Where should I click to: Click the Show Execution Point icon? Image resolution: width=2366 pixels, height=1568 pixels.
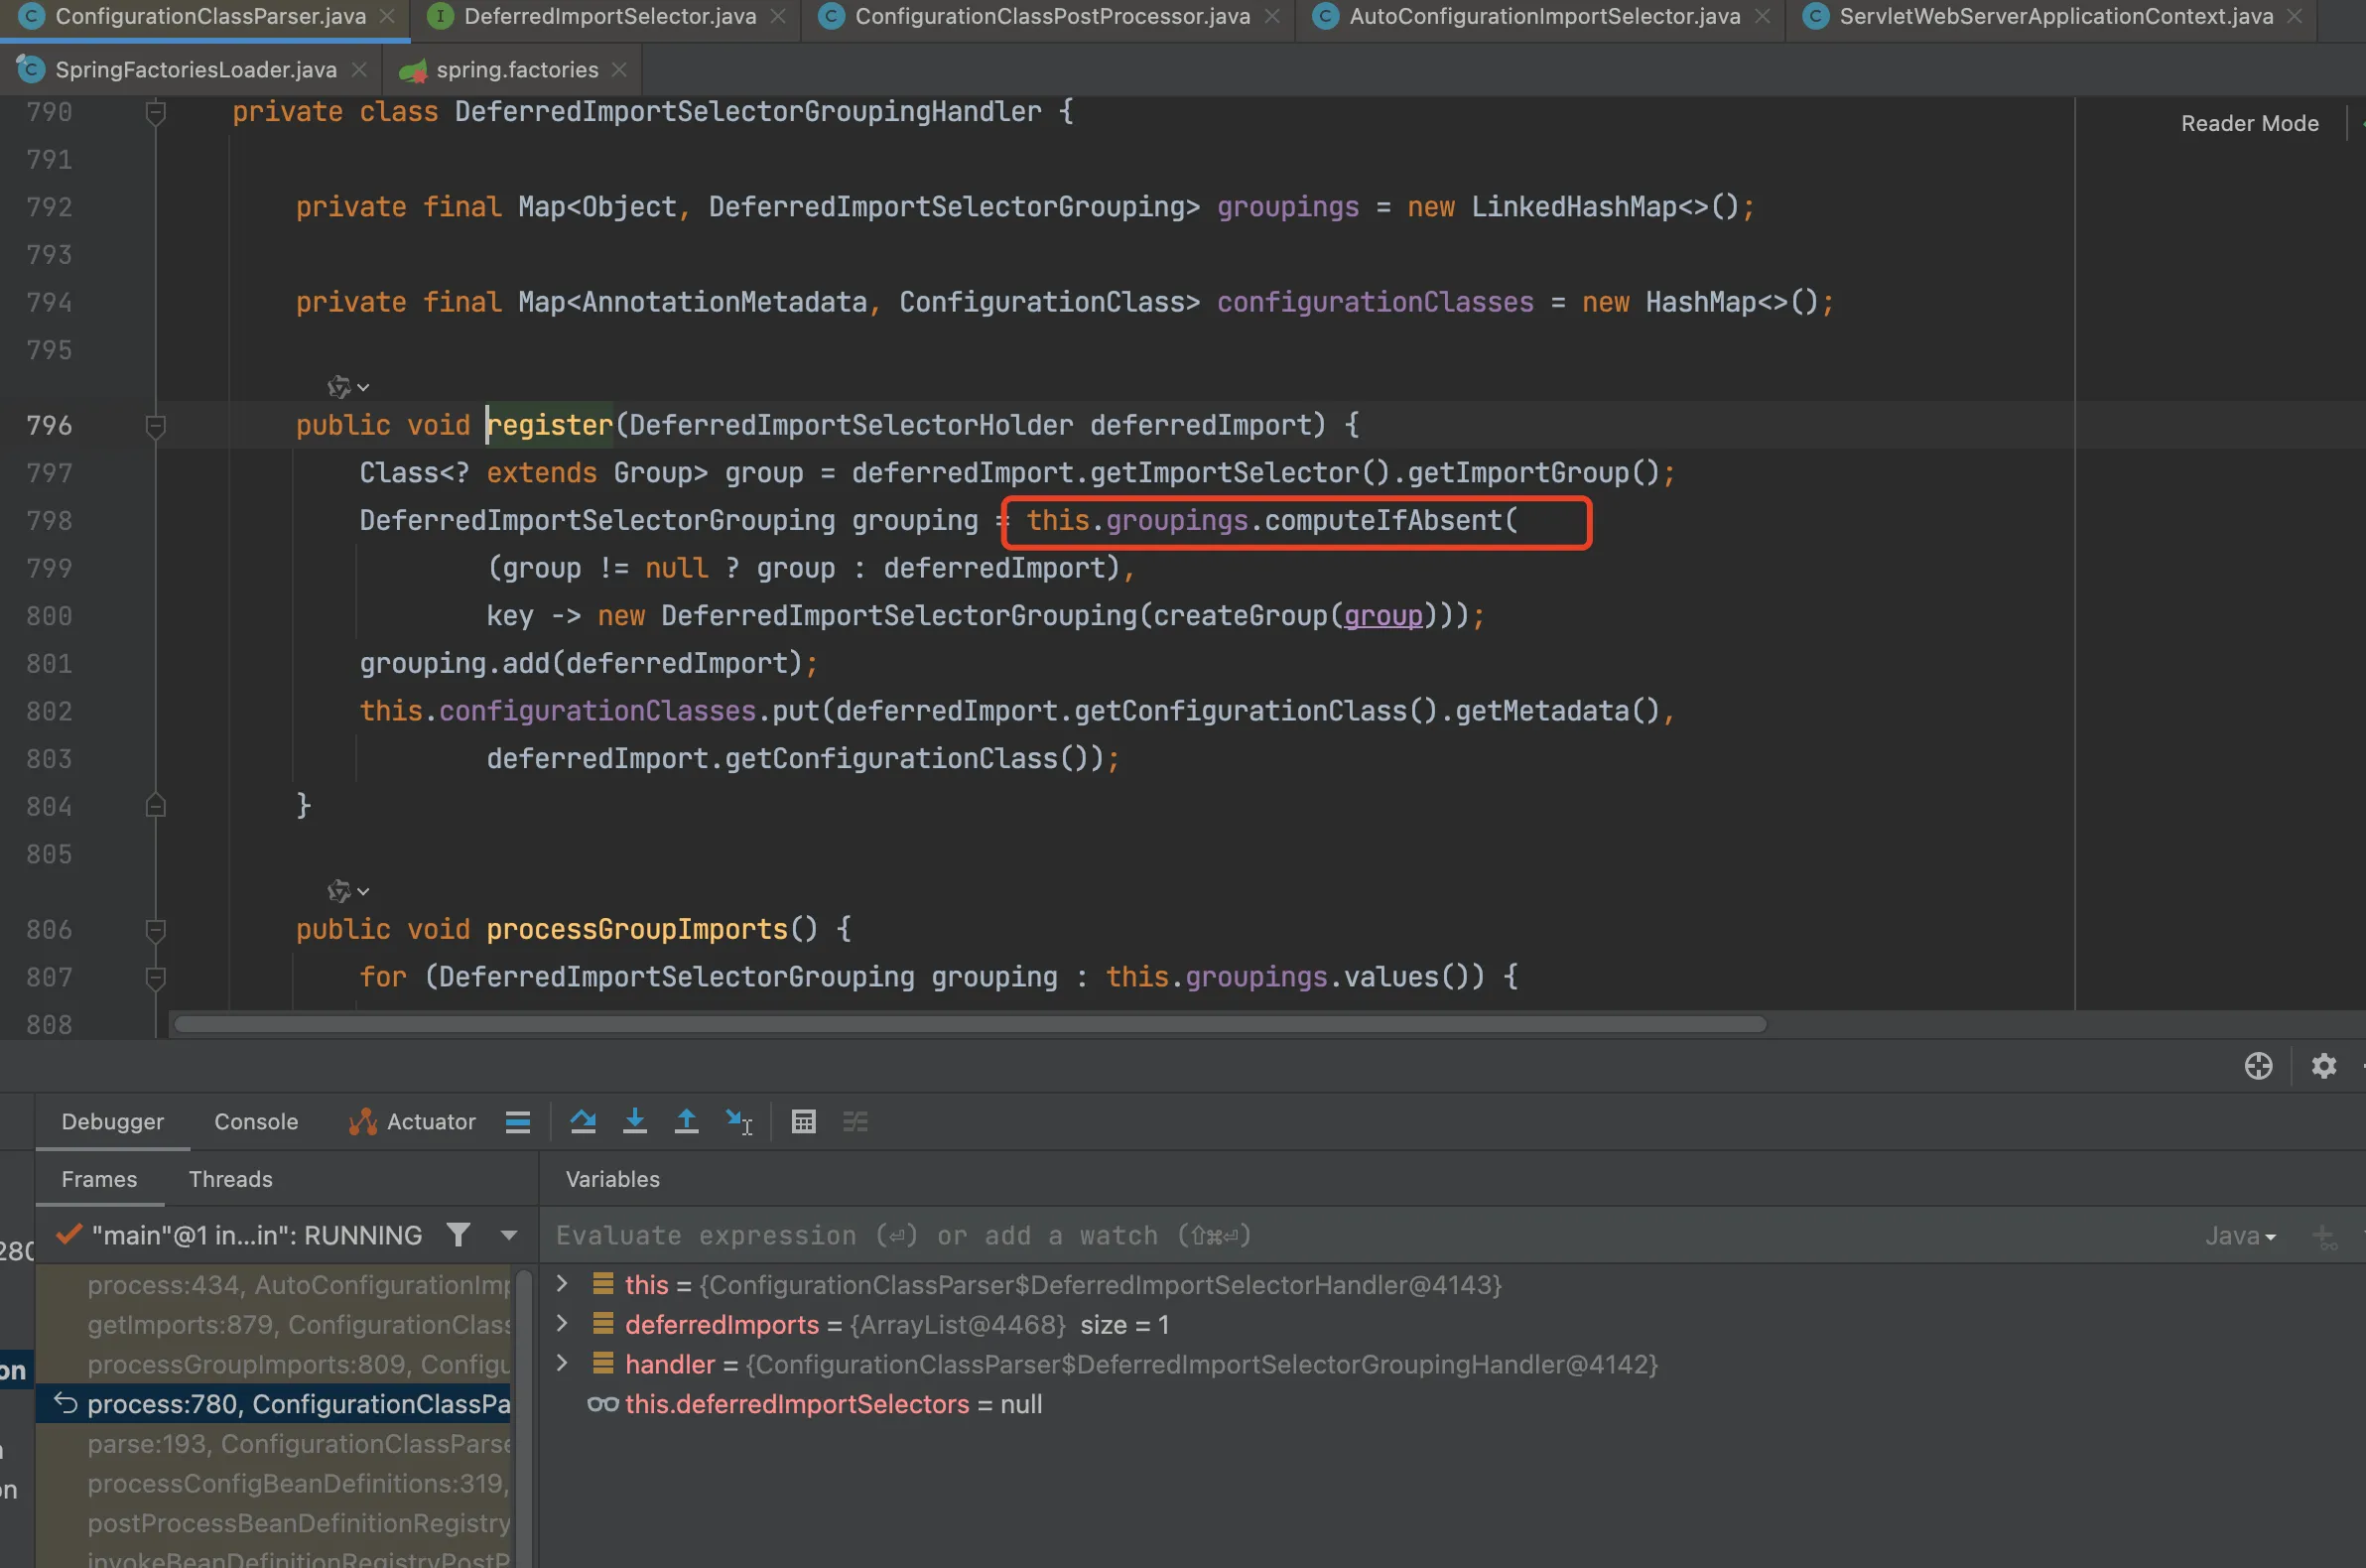(518, 1121)
